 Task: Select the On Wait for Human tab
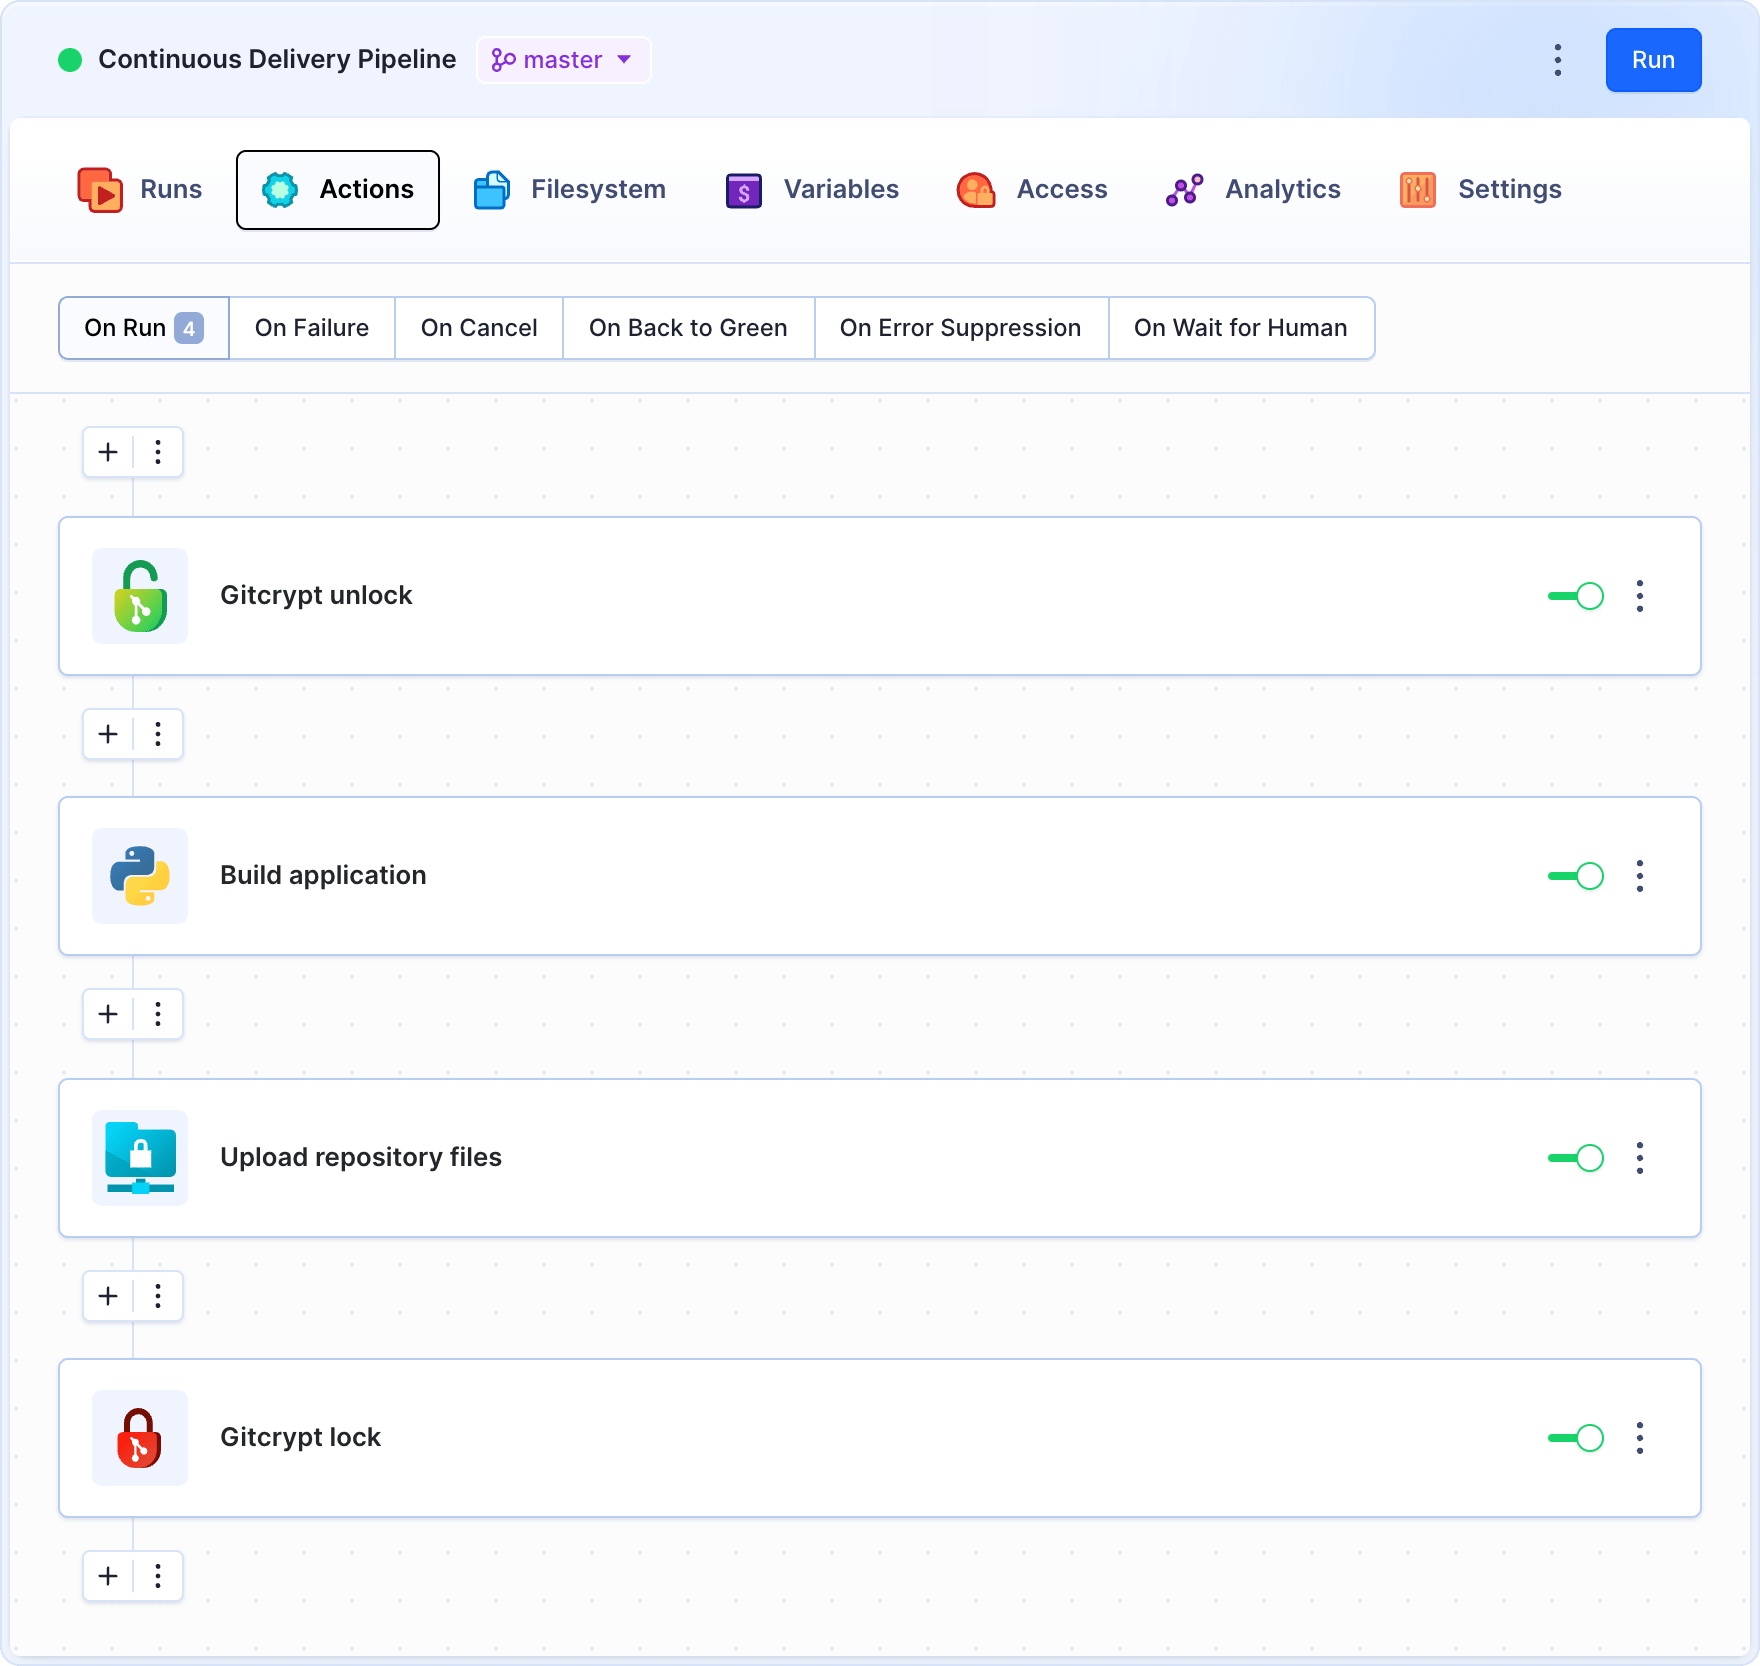click(1241, 328)
